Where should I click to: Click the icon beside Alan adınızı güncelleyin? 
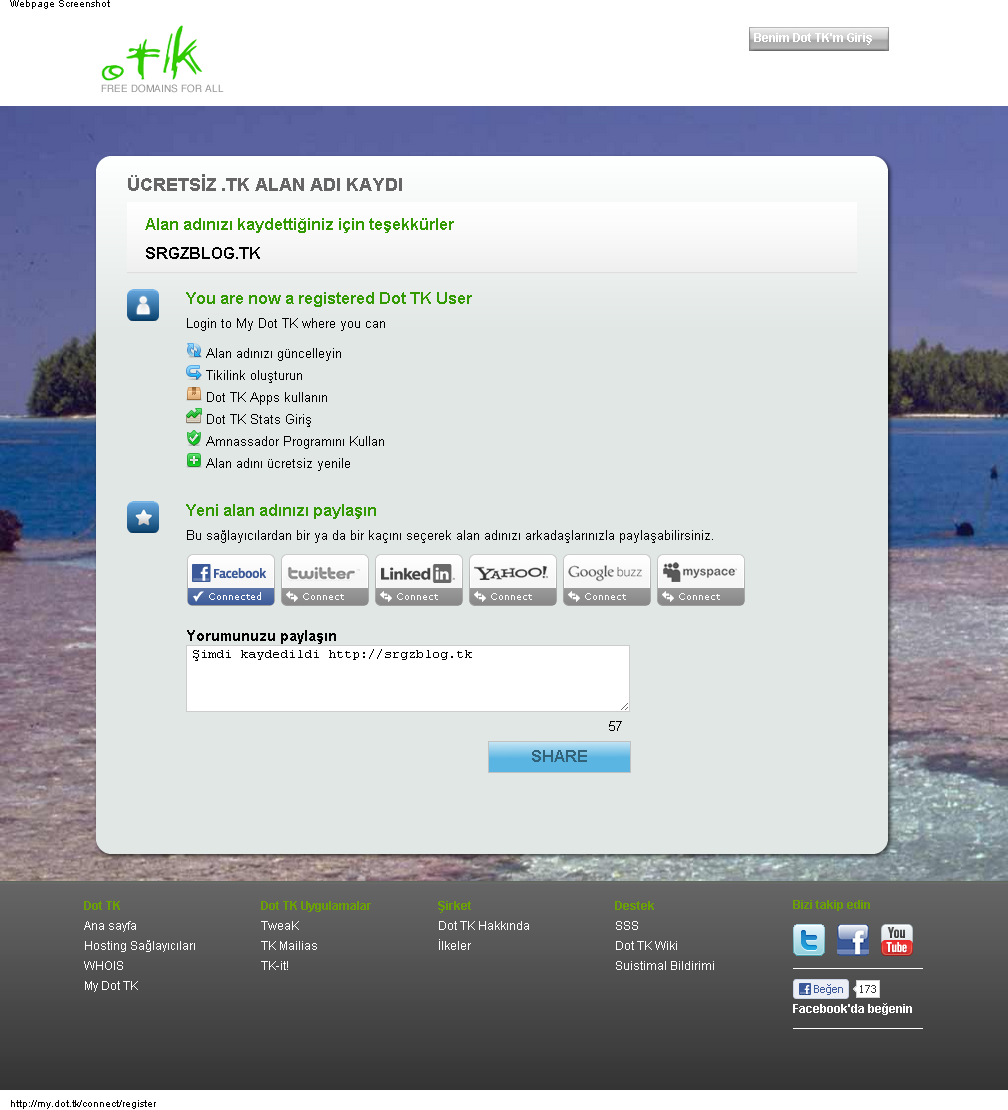point(194,350)
